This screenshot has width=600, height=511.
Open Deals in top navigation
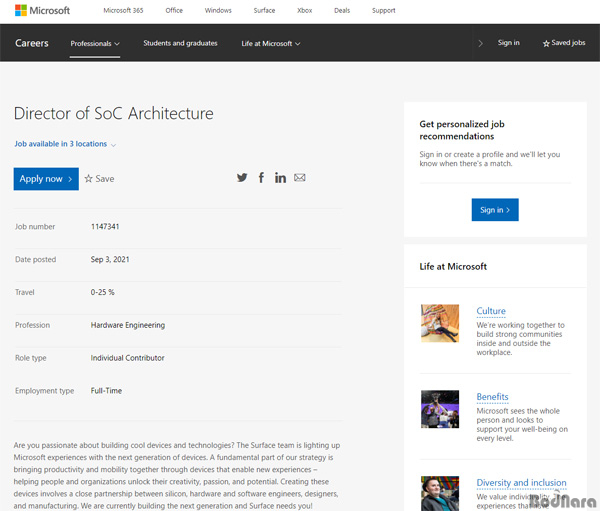[342, 10]
